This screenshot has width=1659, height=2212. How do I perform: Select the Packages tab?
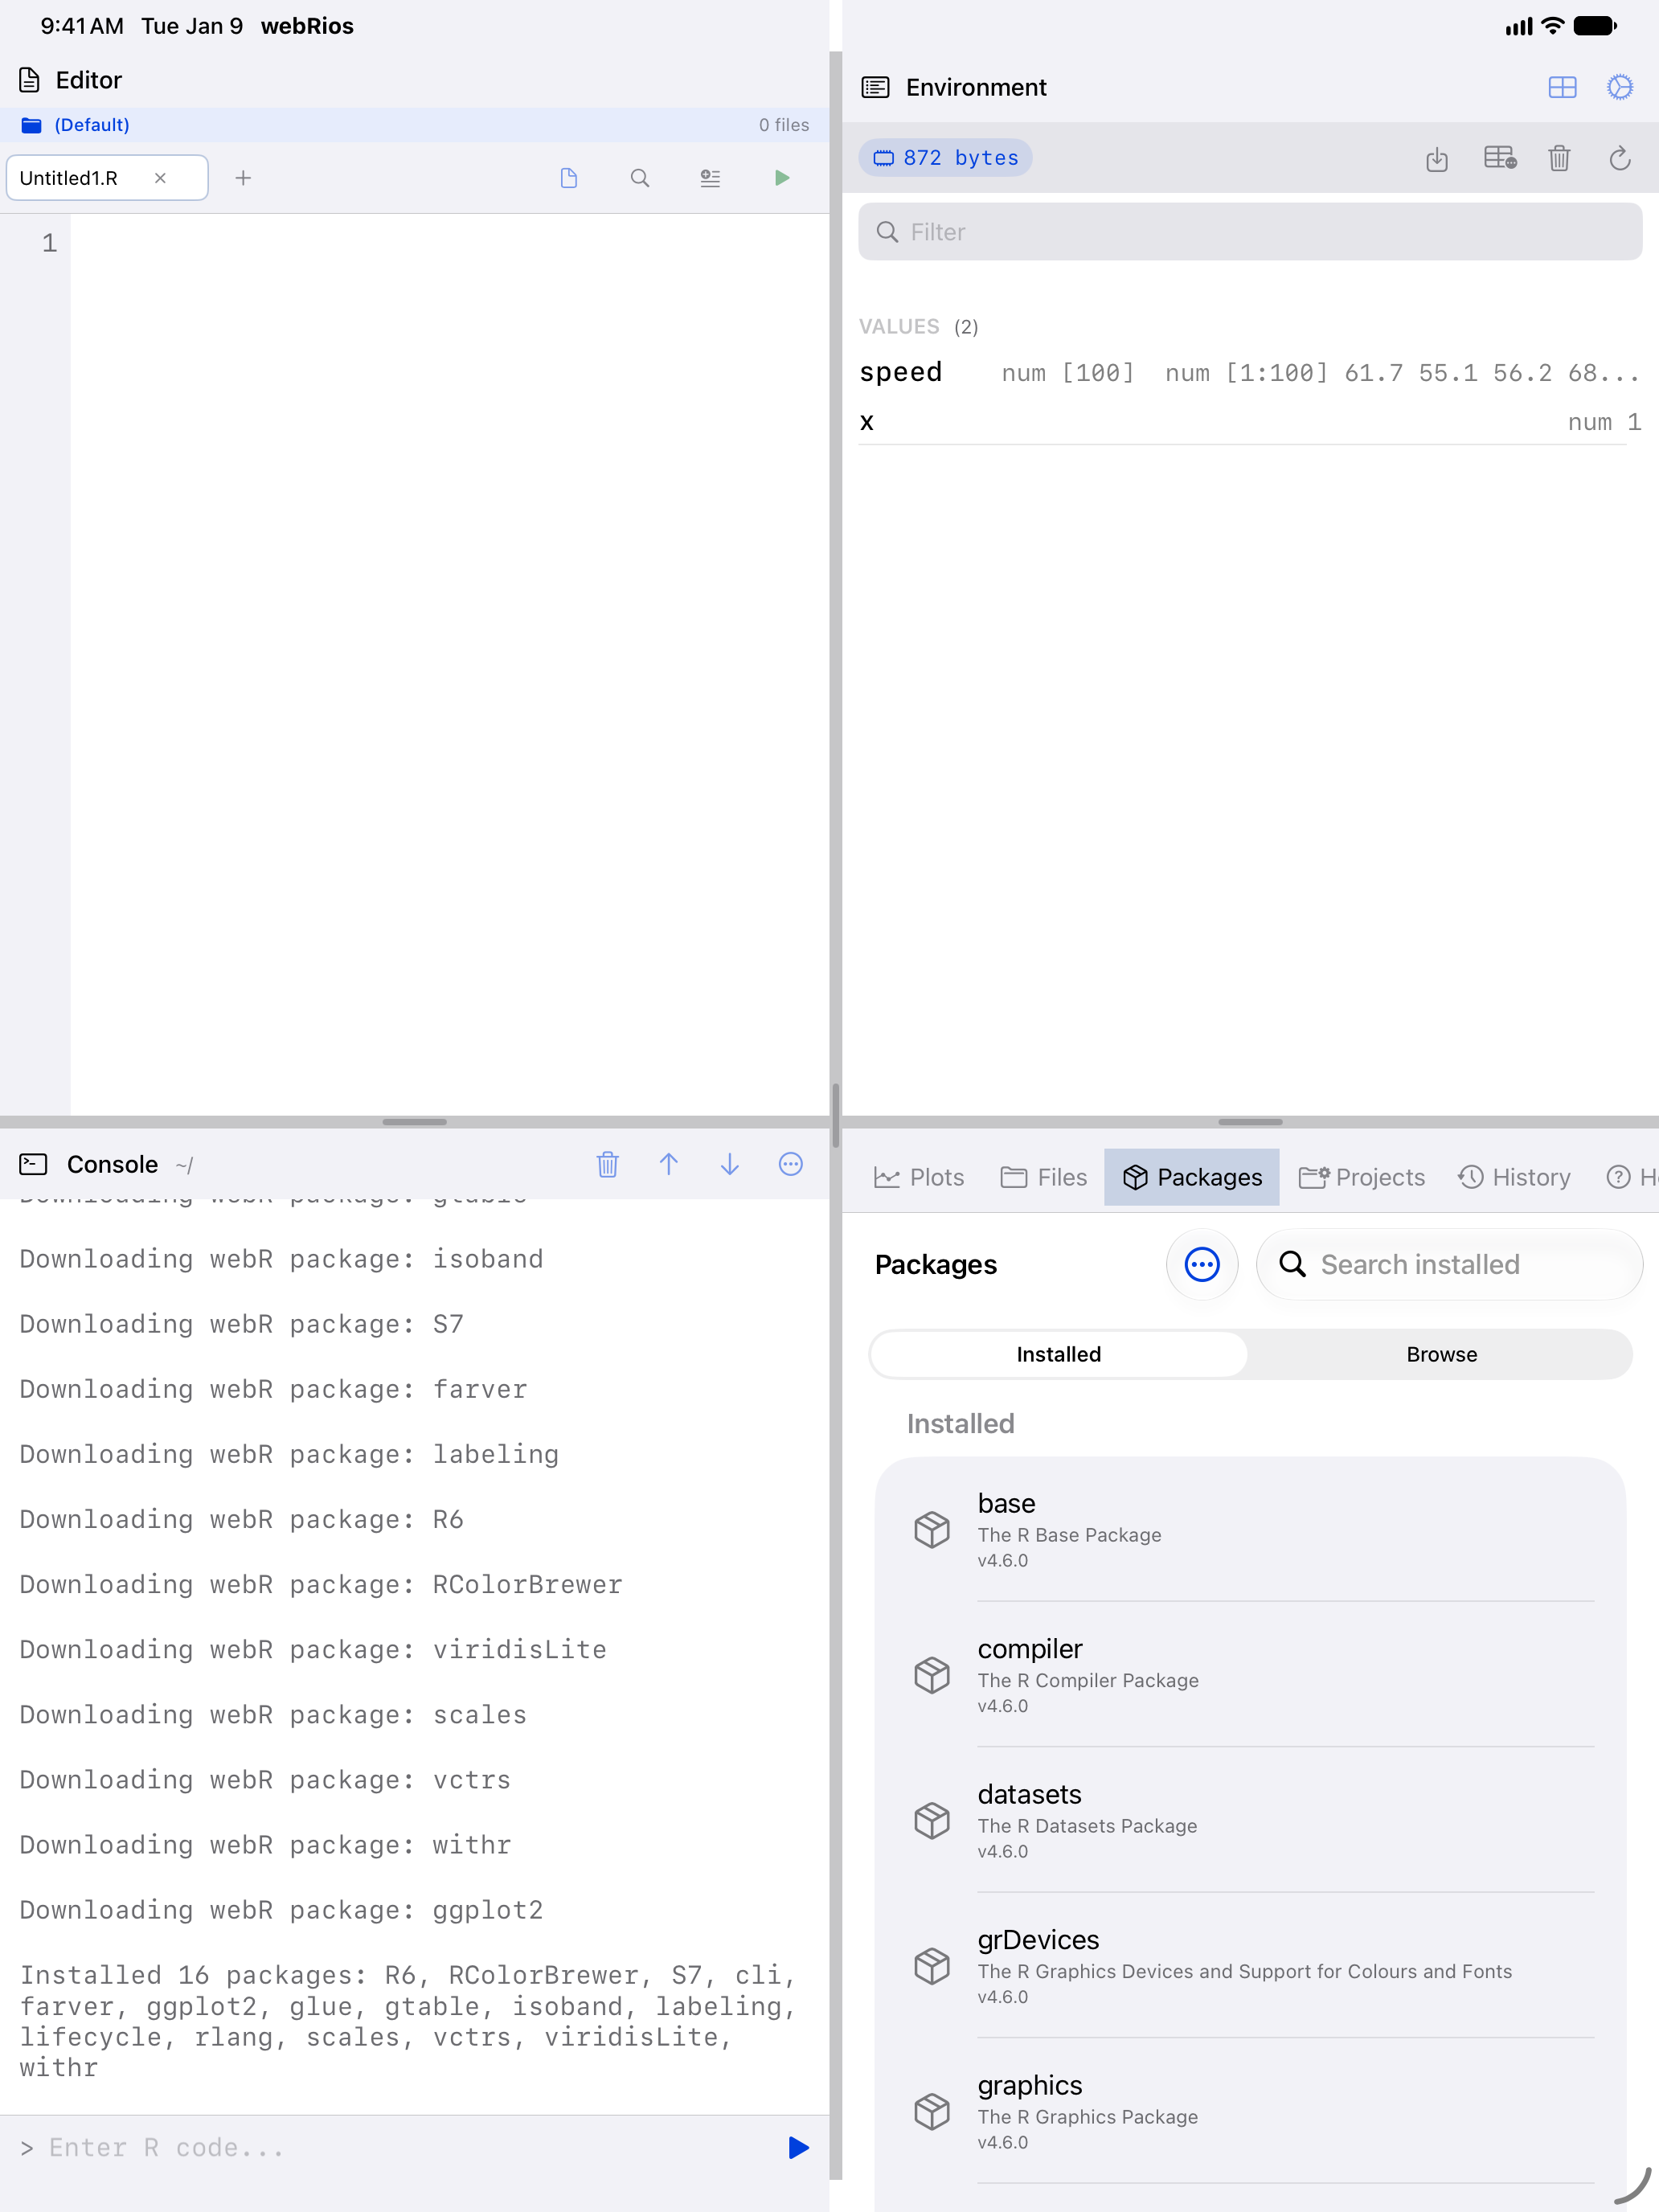pyautogui.click(x=1192, y=1177)
